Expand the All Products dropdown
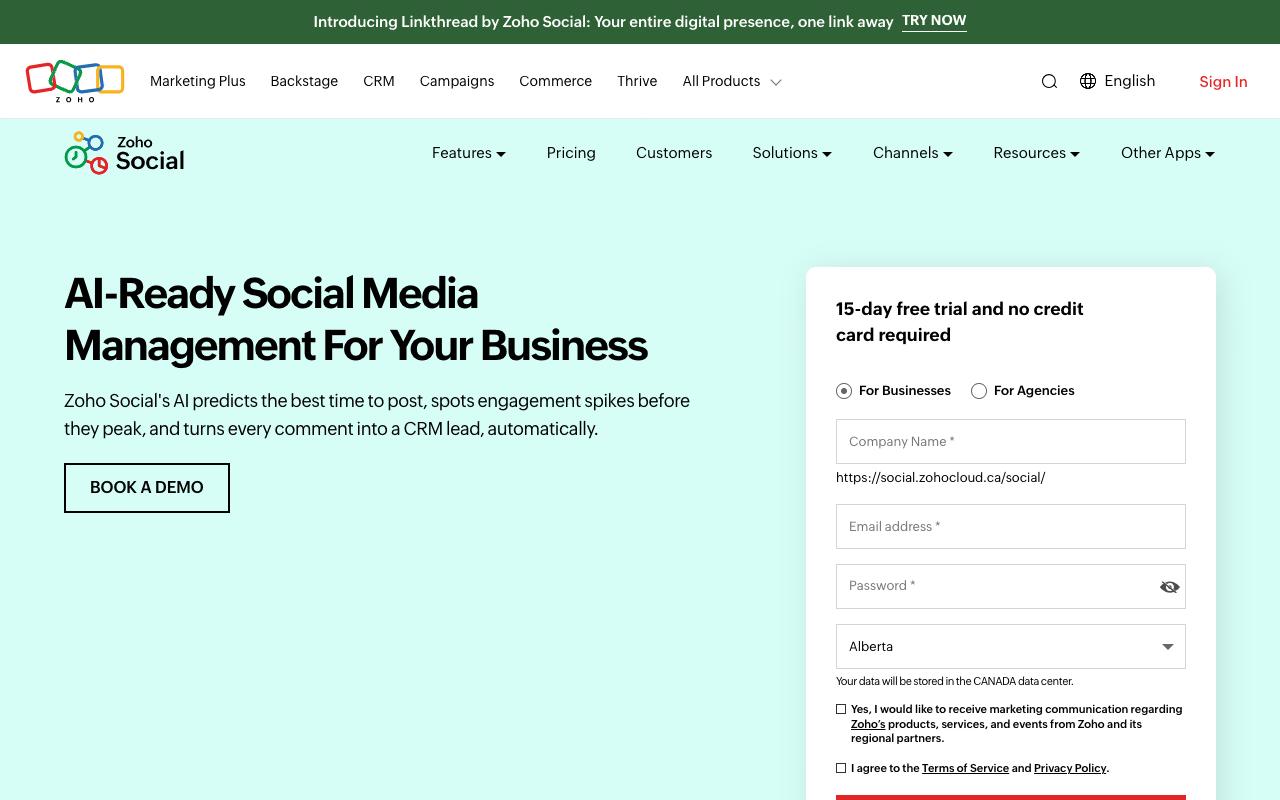Image resolution: width=1280 pixels, height=800 pixels. tap(732, 81)
